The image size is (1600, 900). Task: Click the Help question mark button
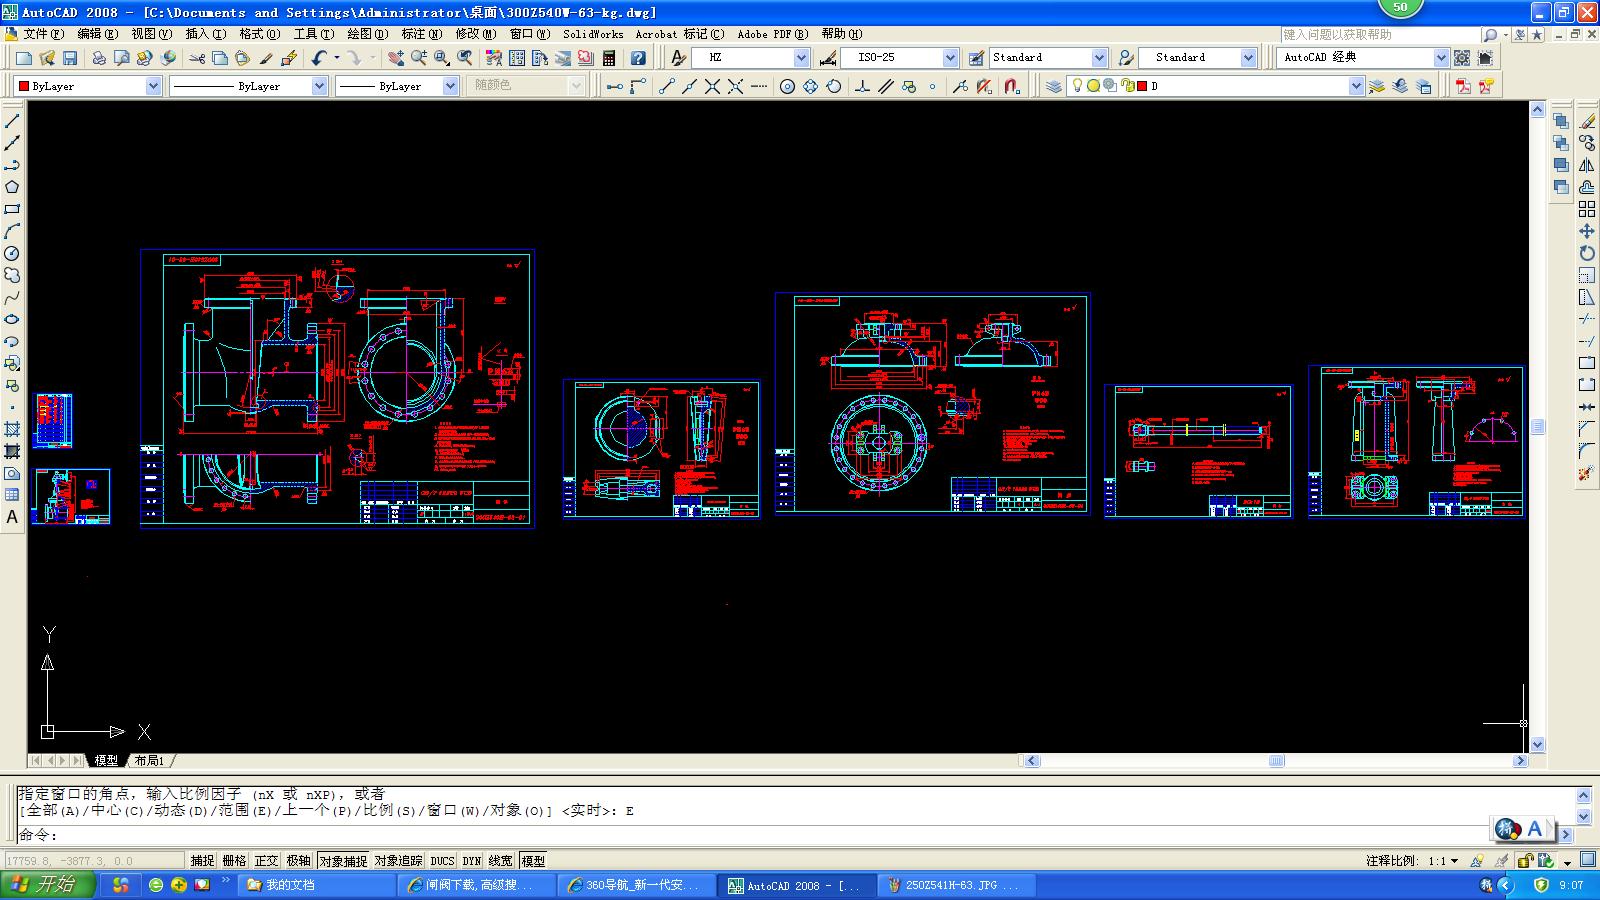pos(637,57)
